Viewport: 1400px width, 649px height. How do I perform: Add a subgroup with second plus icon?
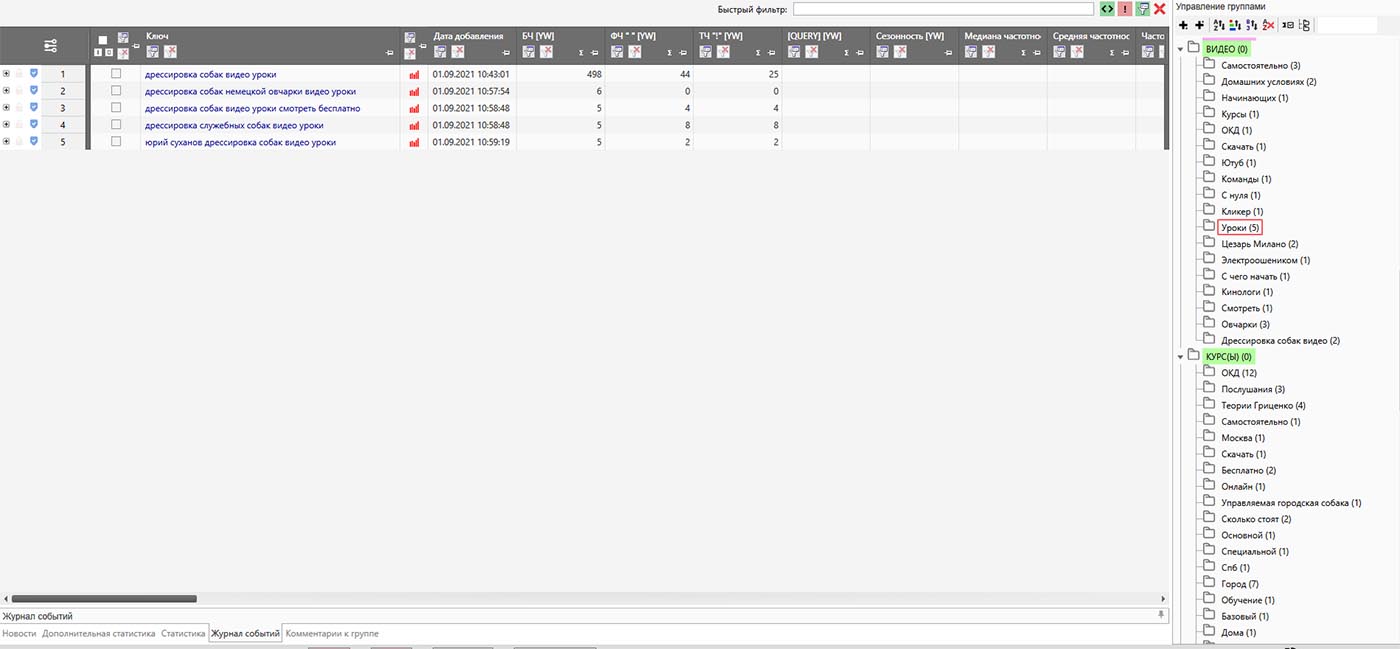[x=1199, y=25]
